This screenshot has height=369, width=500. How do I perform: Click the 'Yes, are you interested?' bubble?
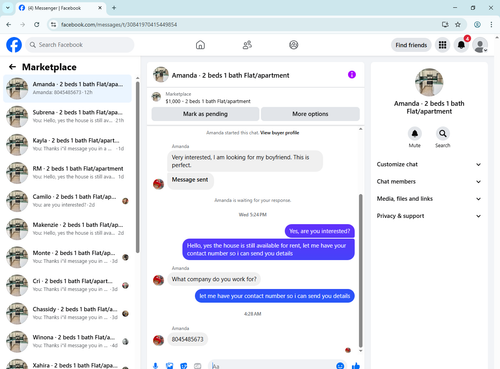320,231
